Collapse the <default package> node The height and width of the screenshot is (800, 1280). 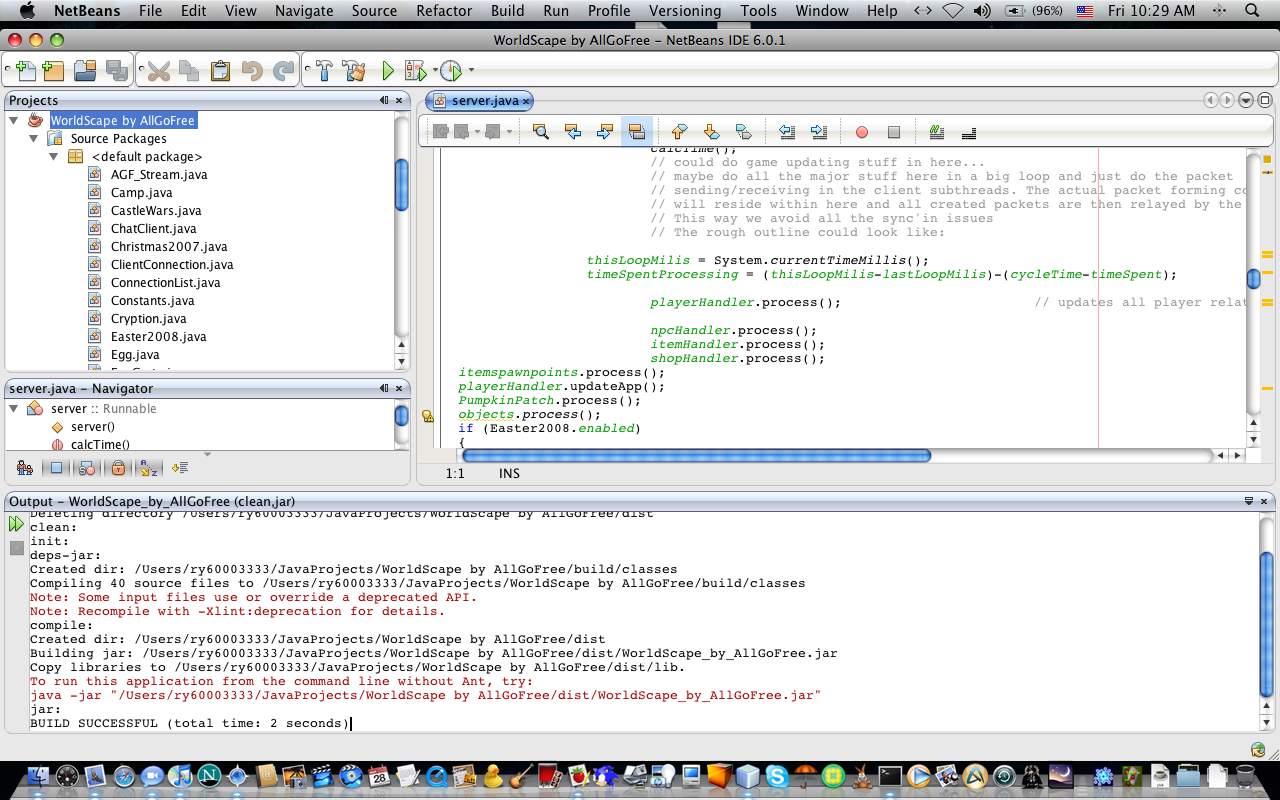(53, 156)
